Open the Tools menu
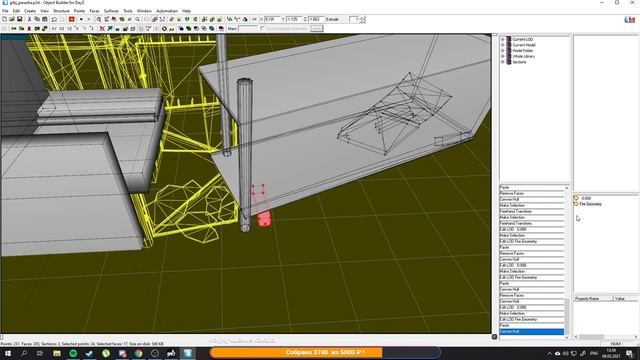640x360 pixels. point(128,11)
